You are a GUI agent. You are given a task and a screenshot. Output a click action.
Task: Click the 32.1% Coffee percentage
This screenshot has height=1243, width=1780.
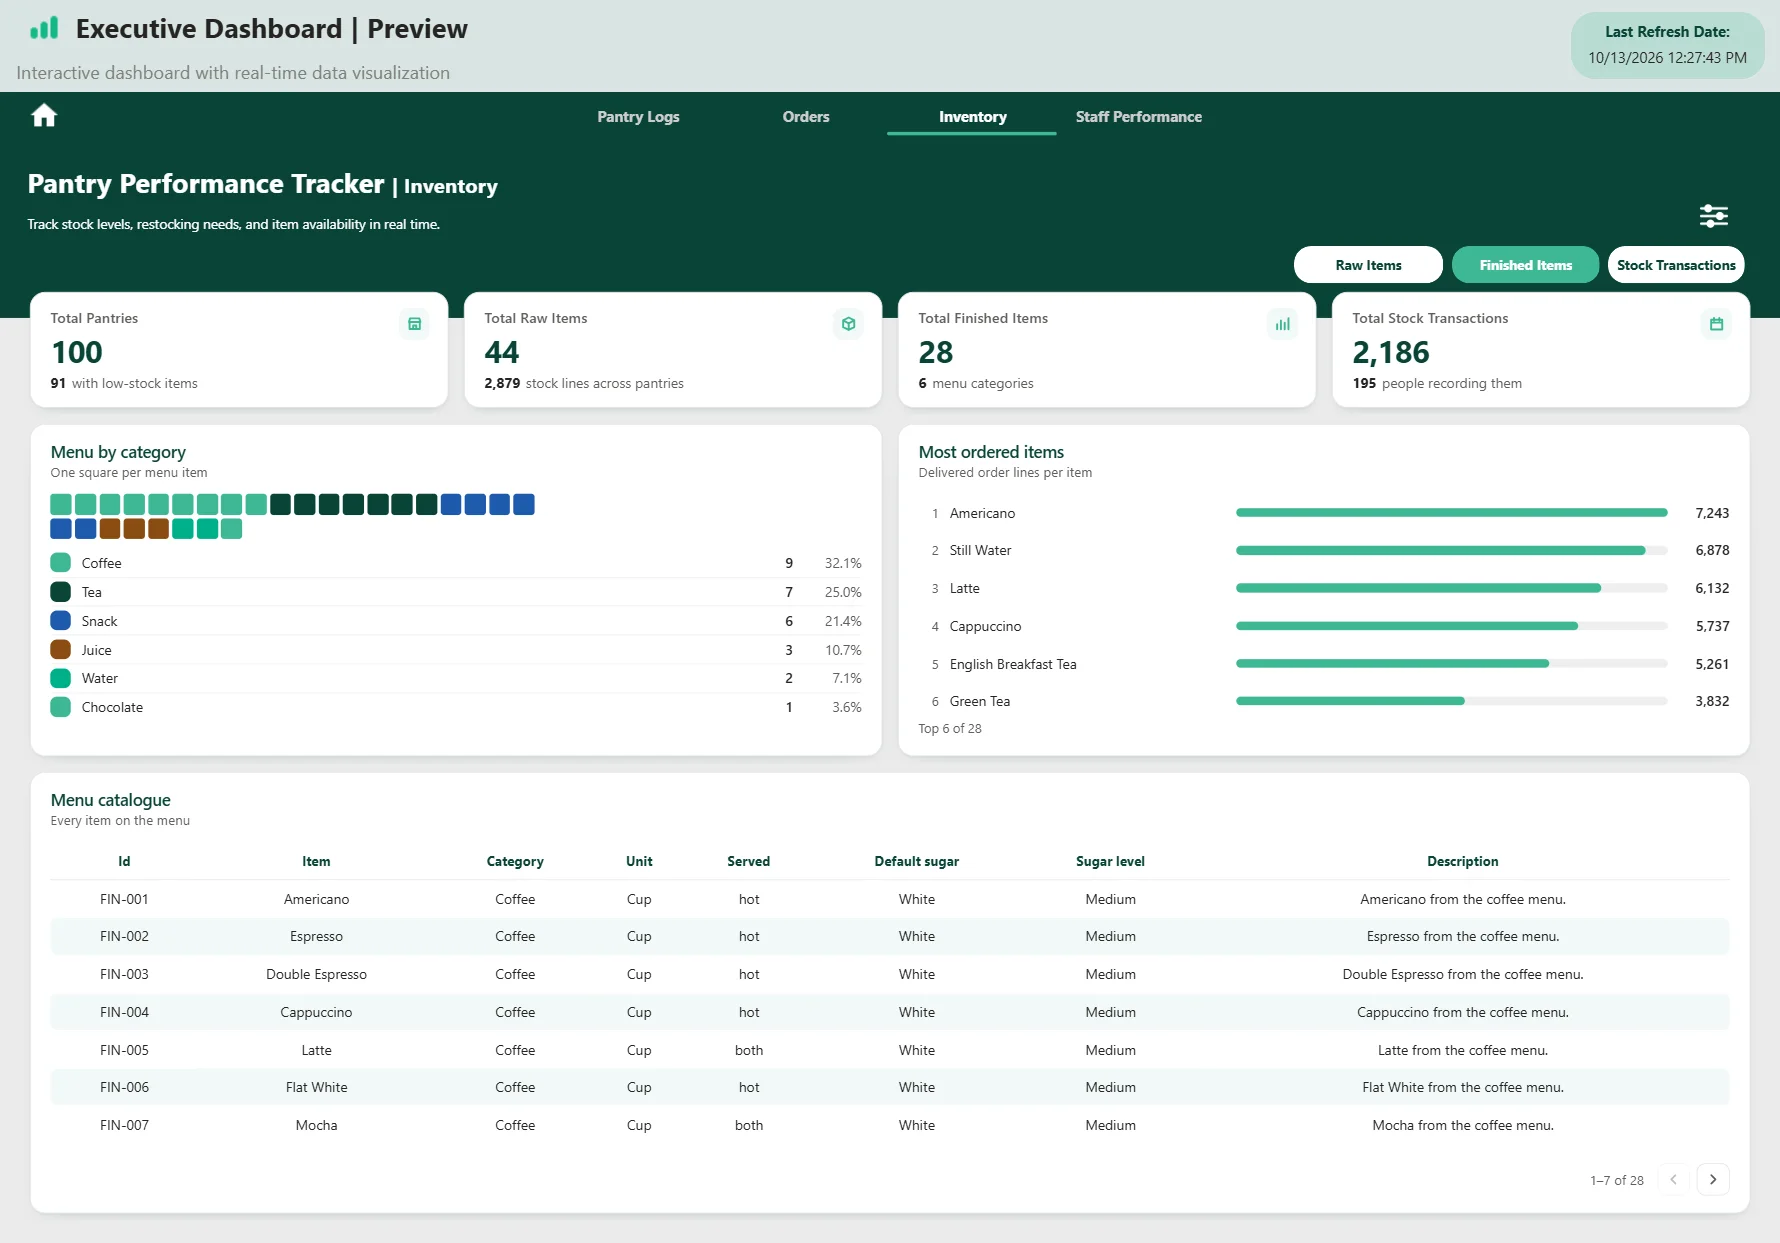point(843,563)
